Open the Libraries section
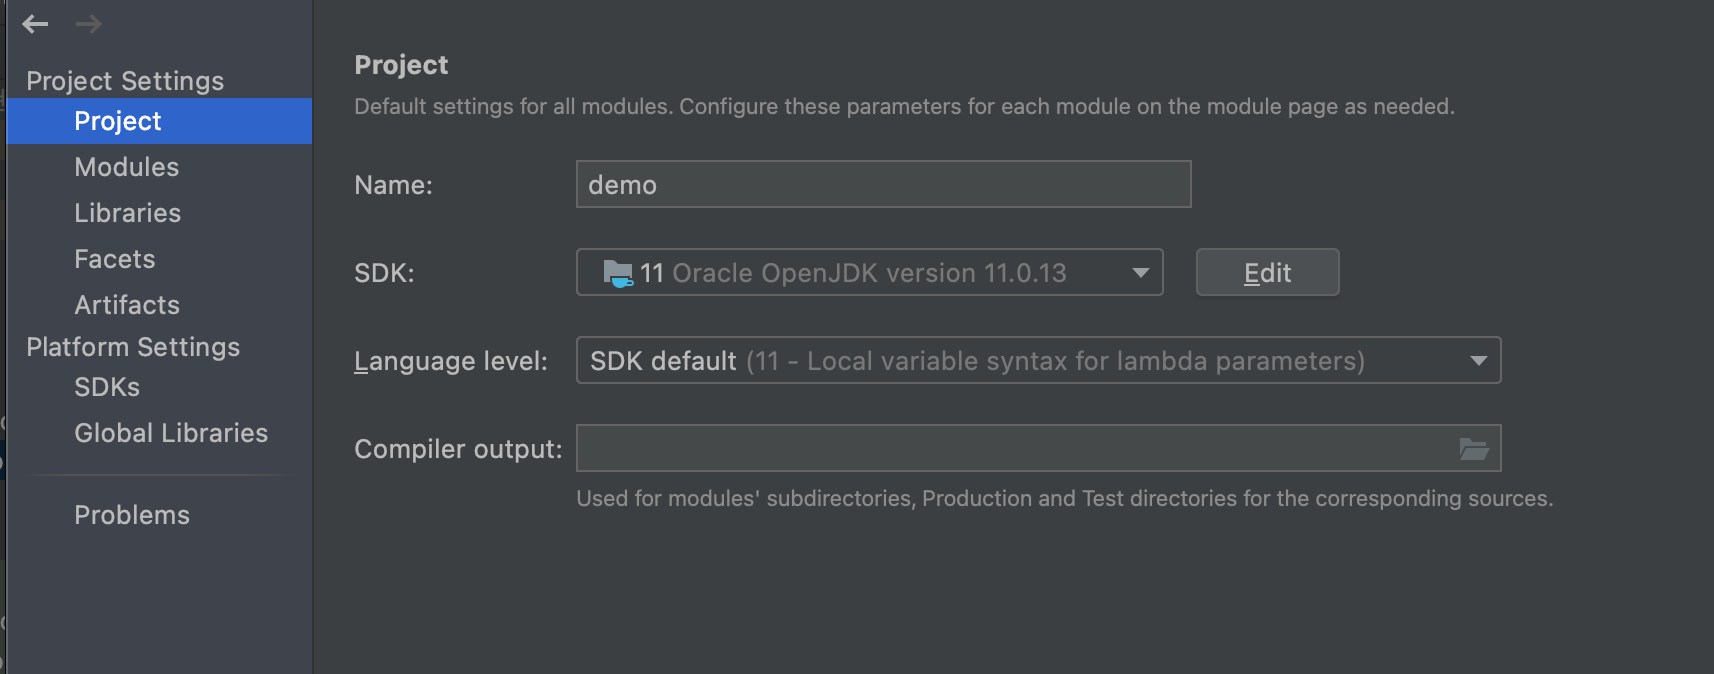This screenshot has height=674, width=1714. (x=128, y=213)
